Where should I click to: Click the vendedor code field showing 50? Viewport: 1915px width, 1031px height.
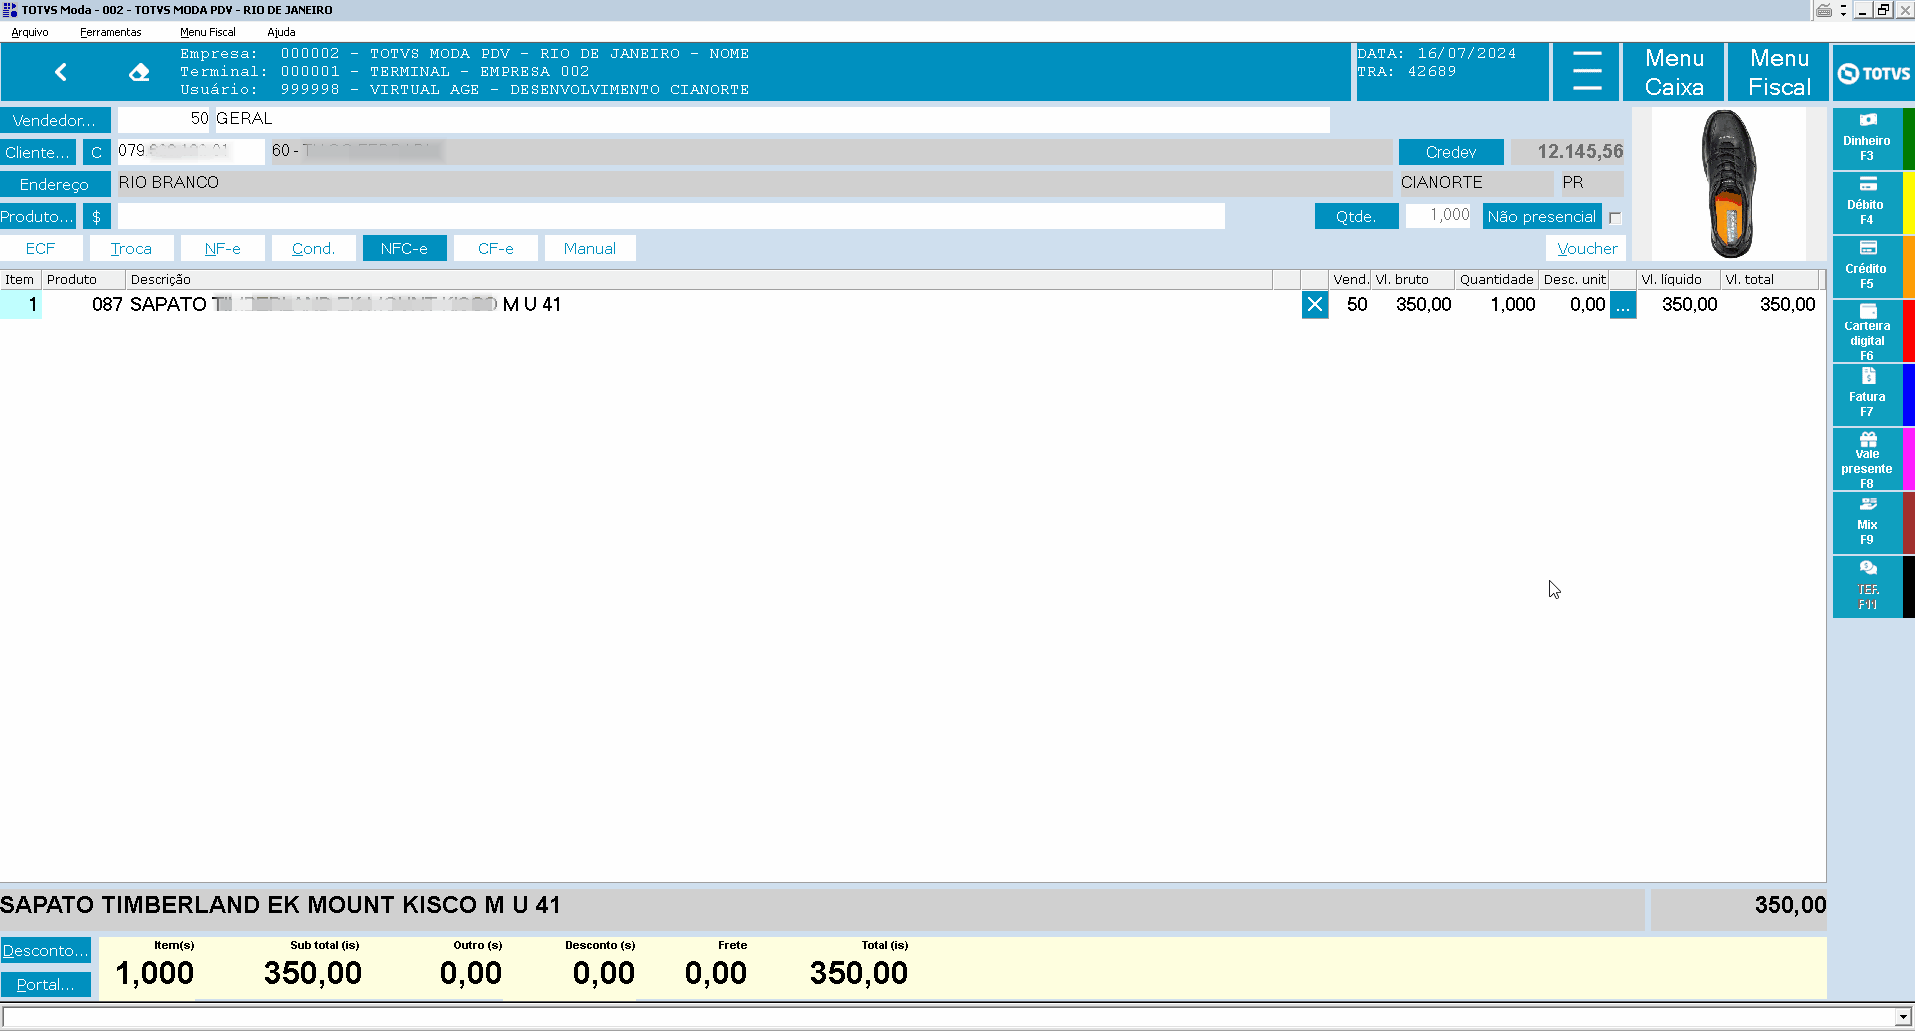[164, 120]
